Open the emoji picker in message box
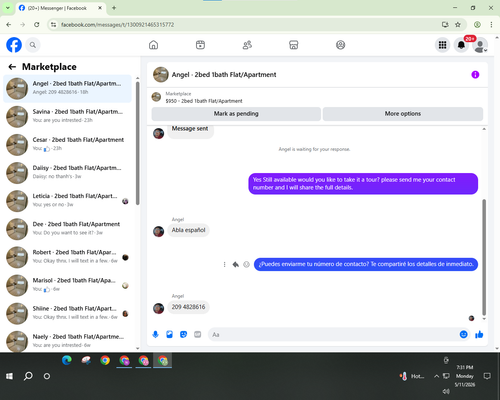The image size is (500, 400). tap(463, 334)
